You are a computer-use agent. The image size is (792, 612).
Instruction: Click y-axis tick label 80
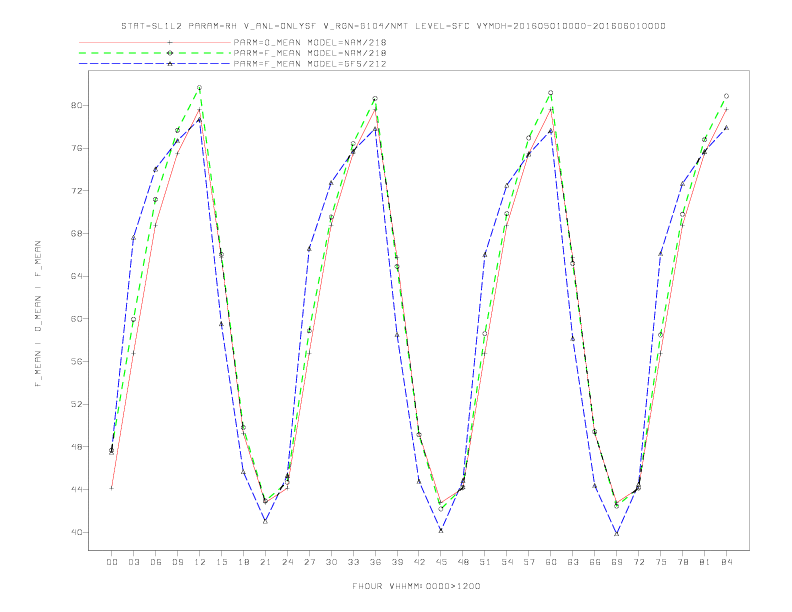75,106
